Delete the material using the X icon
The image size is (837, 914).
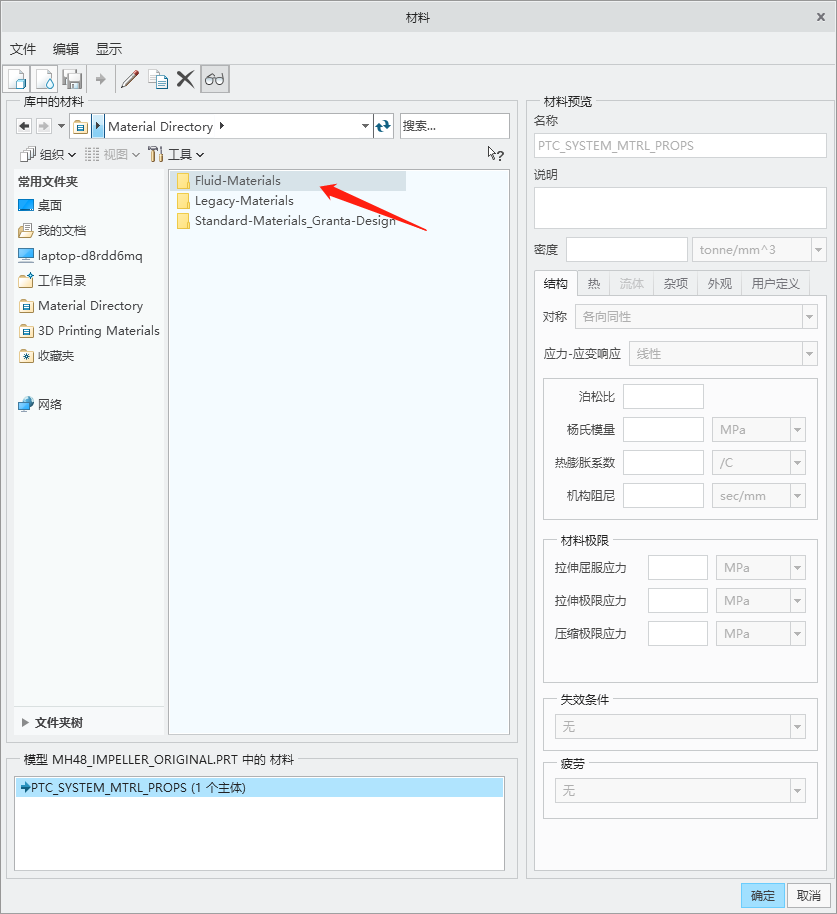(185, 79)
